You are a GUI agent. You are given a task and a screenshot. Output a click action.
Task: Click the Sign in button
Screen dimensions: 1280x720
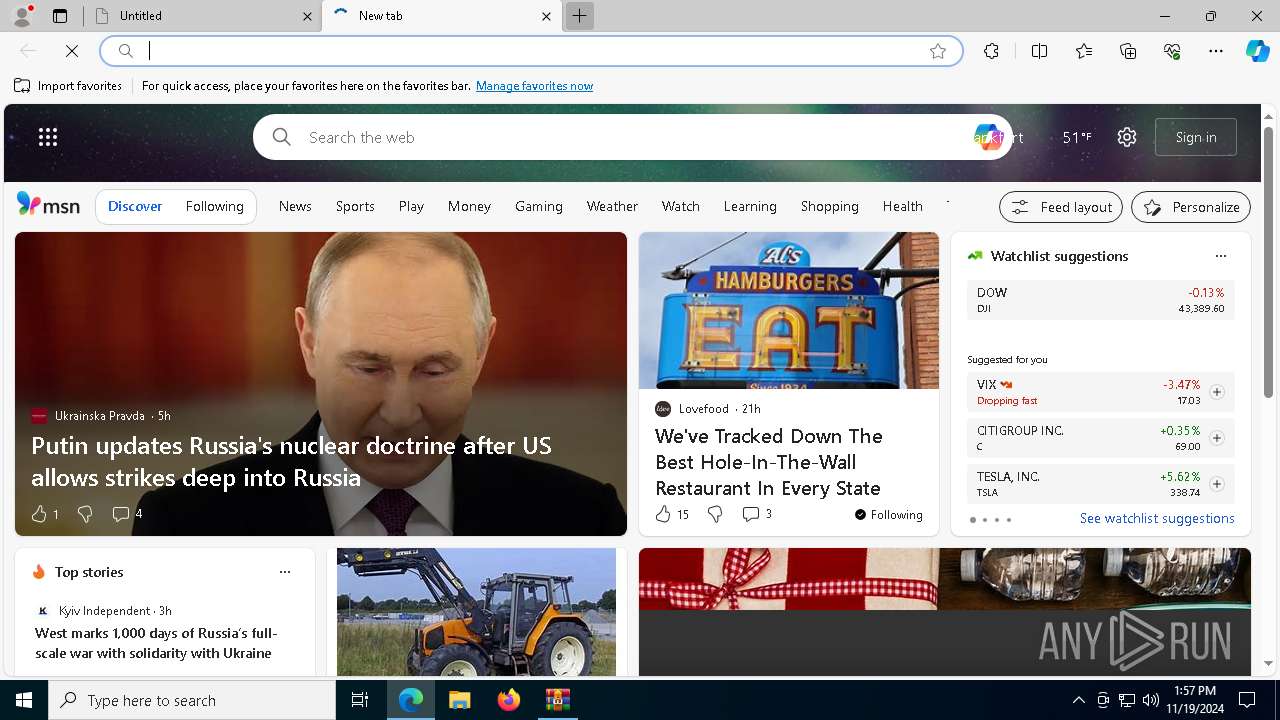tap(1196, 137)
